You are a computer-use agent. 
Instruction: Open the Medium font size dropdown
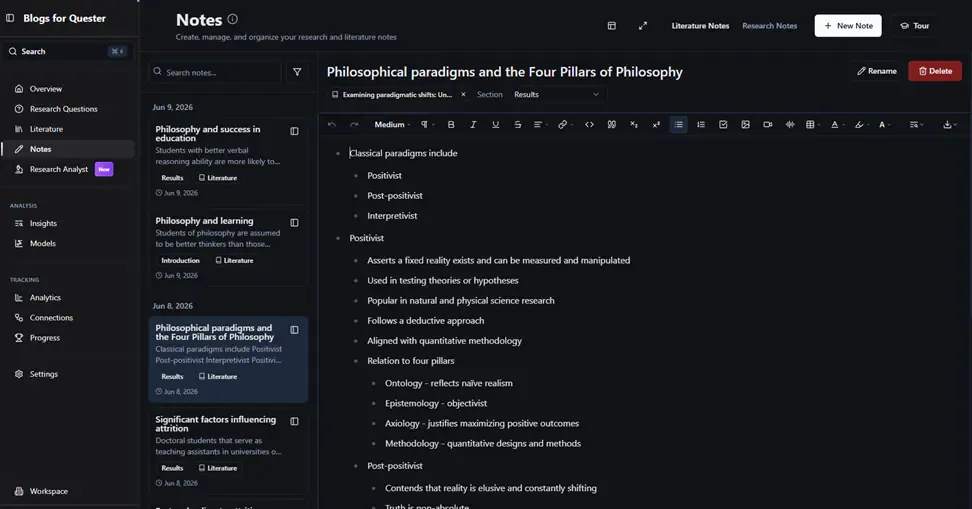point(392,125)
